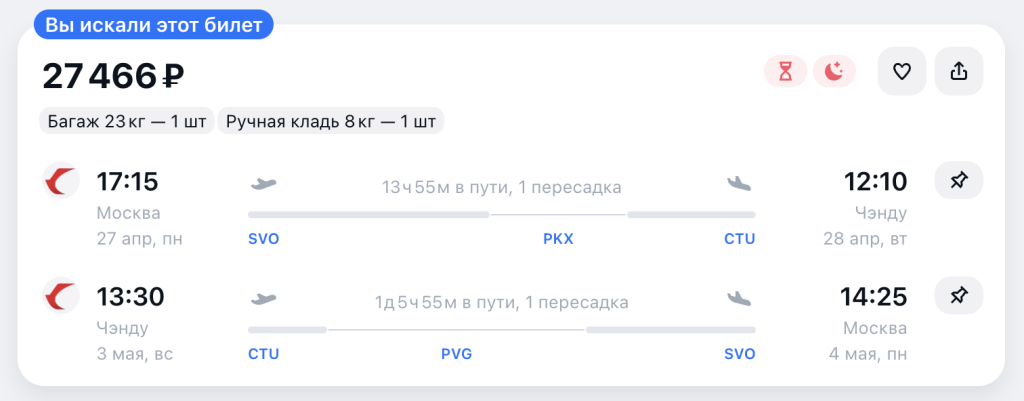Click the outbound flight airline logo
The image size is (1024, 401).
pyautogui.click(x=62, y=182)
